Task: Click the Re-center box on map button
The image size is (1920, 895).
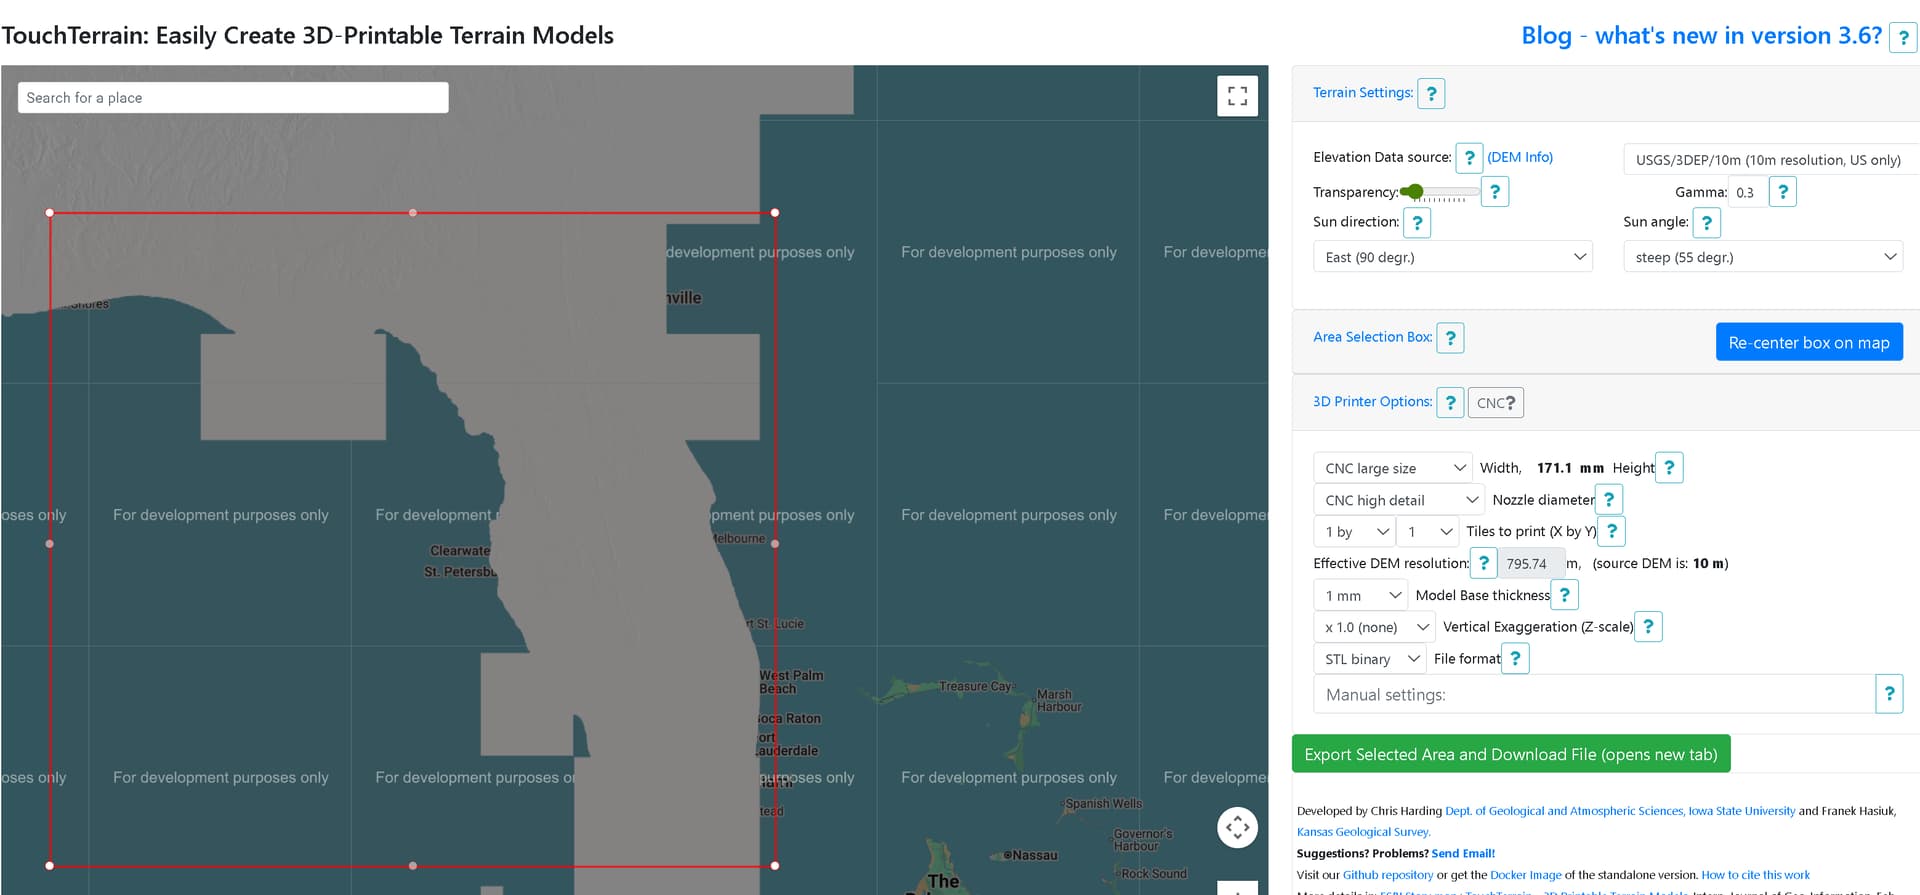Action: coord(1808,342)
